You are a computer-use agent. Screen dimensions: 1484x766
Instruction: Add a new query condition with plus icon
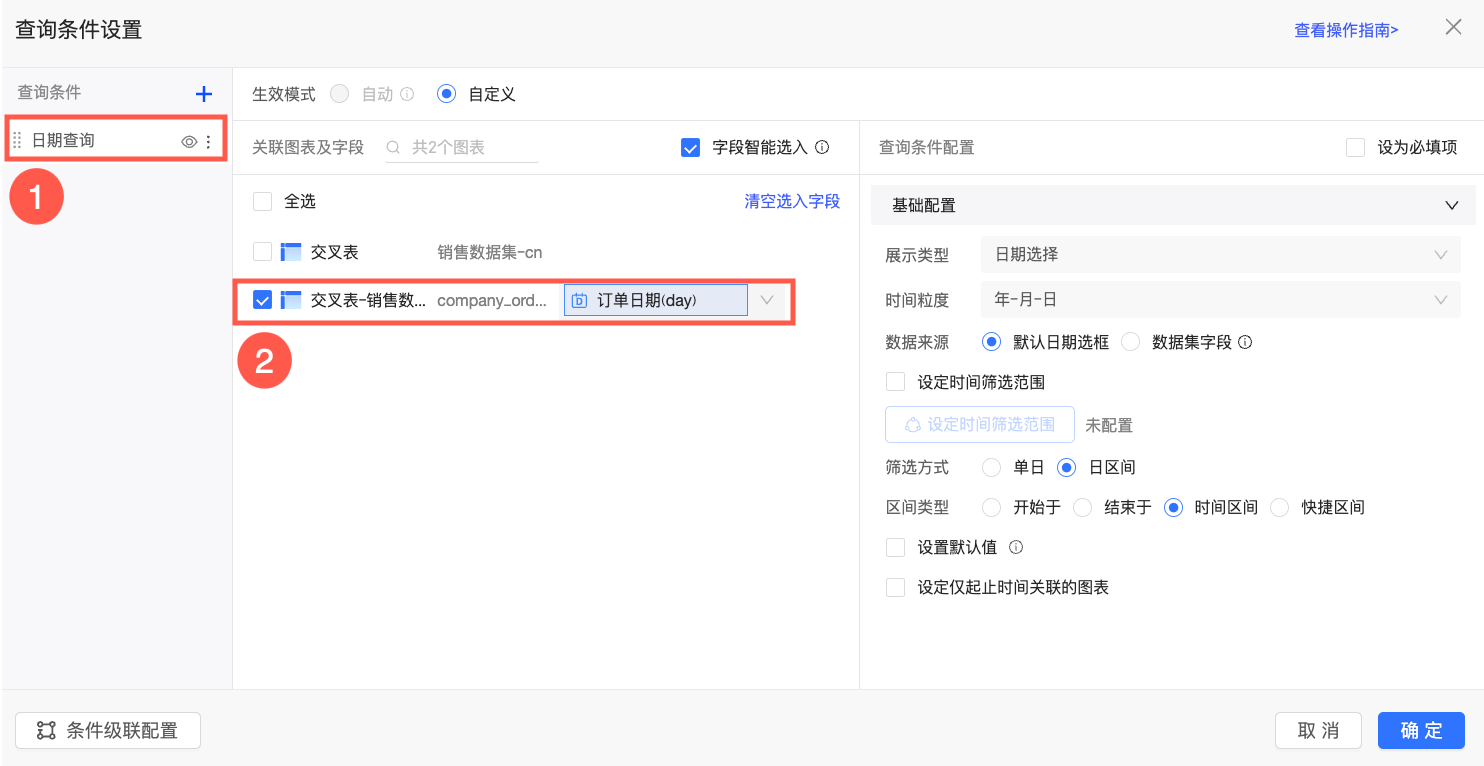[204, 94]
